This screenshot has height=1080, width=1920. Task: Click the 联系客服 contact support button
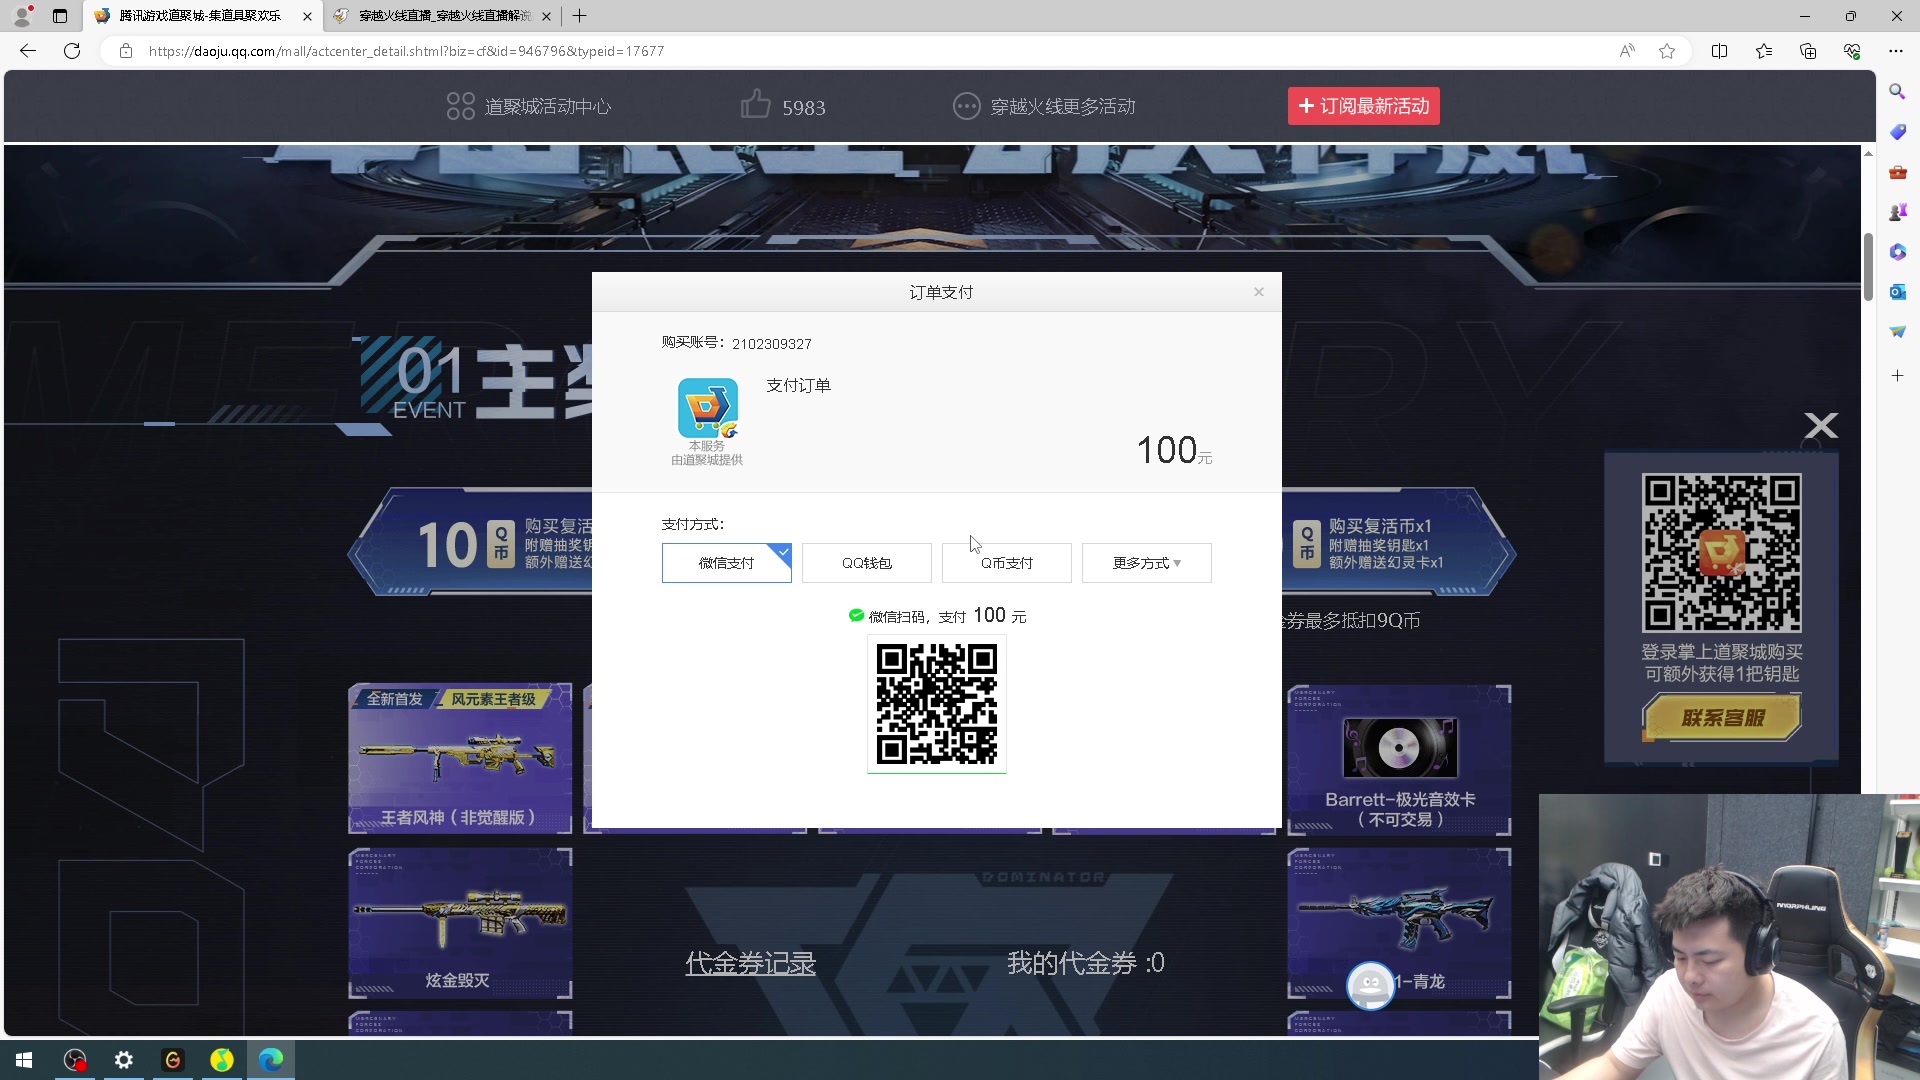pos(1721,717)
